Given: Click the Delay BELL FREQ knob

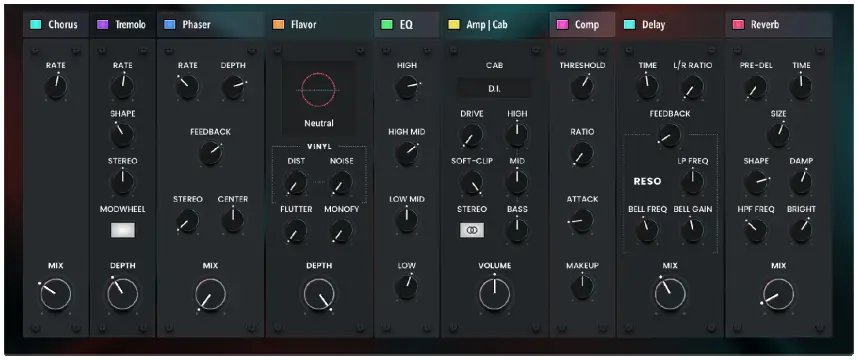Looking at the screenshot, I should click(648, 231).
